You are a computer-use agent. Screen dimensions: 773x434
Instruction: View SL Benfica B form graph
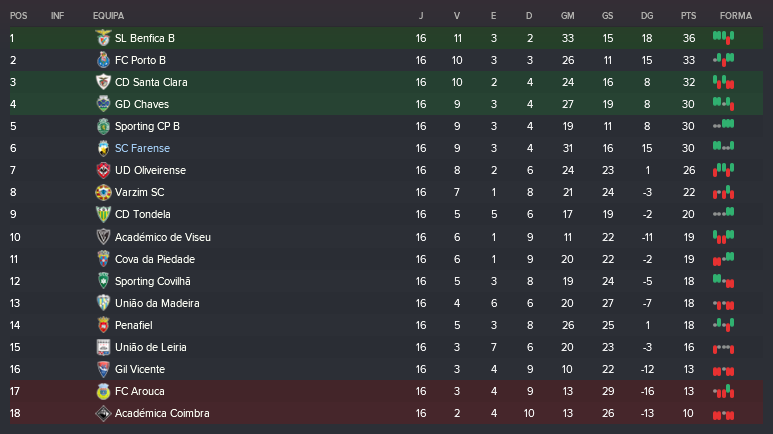pyautogui.click(x=723, y=38)
